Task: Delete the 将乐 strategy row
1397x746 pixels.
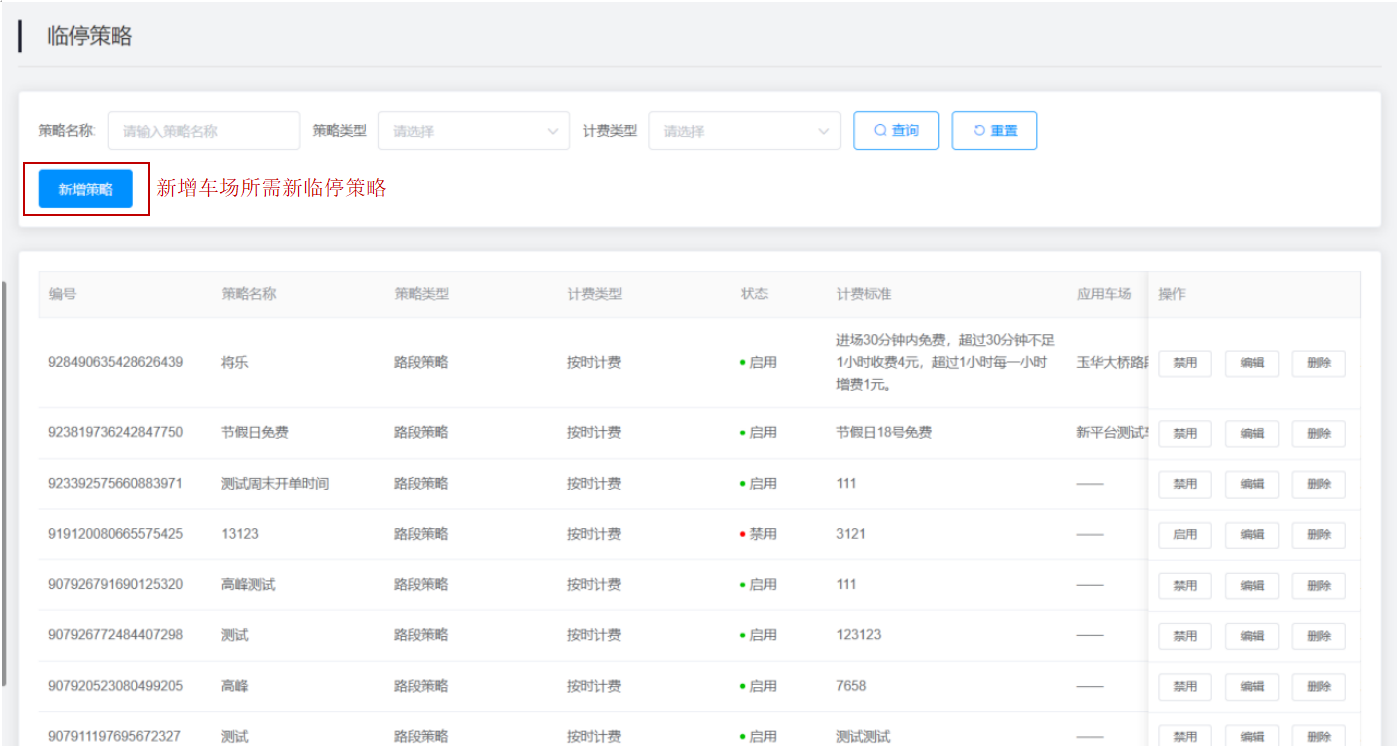Action: click(1318, 363)
